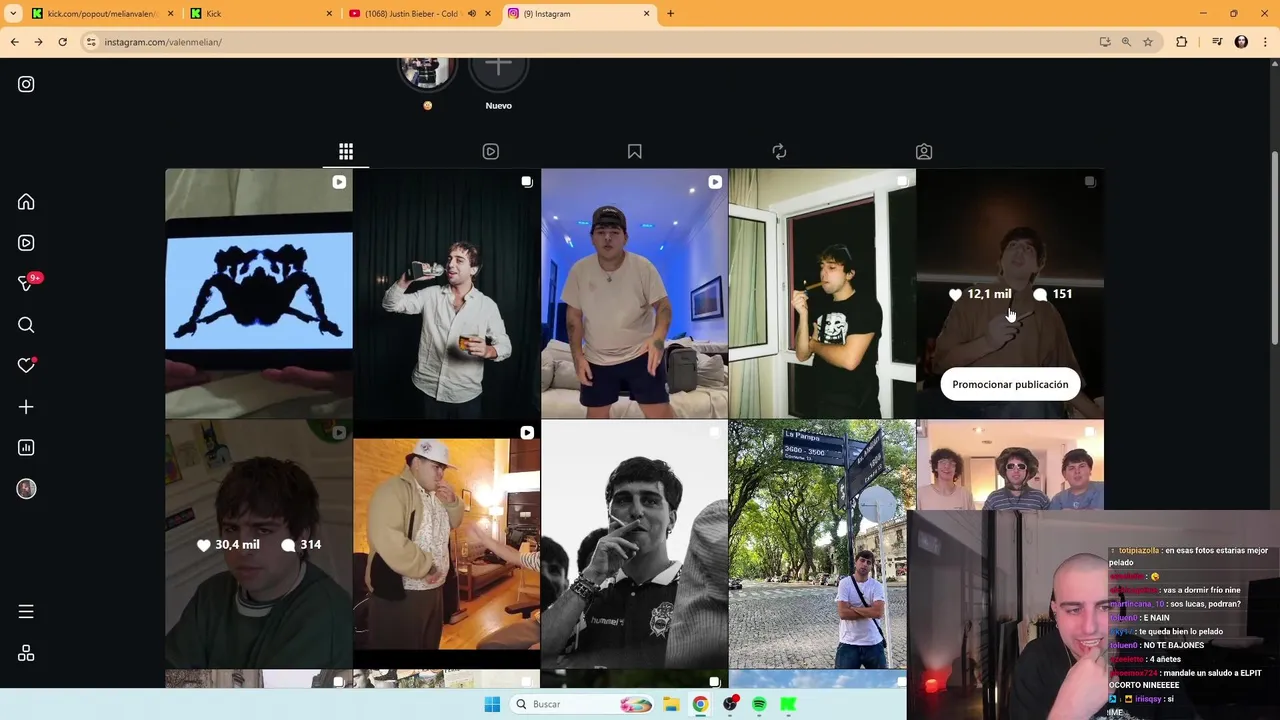Open media controls in Chrome toolbar

click(1217, 42)
